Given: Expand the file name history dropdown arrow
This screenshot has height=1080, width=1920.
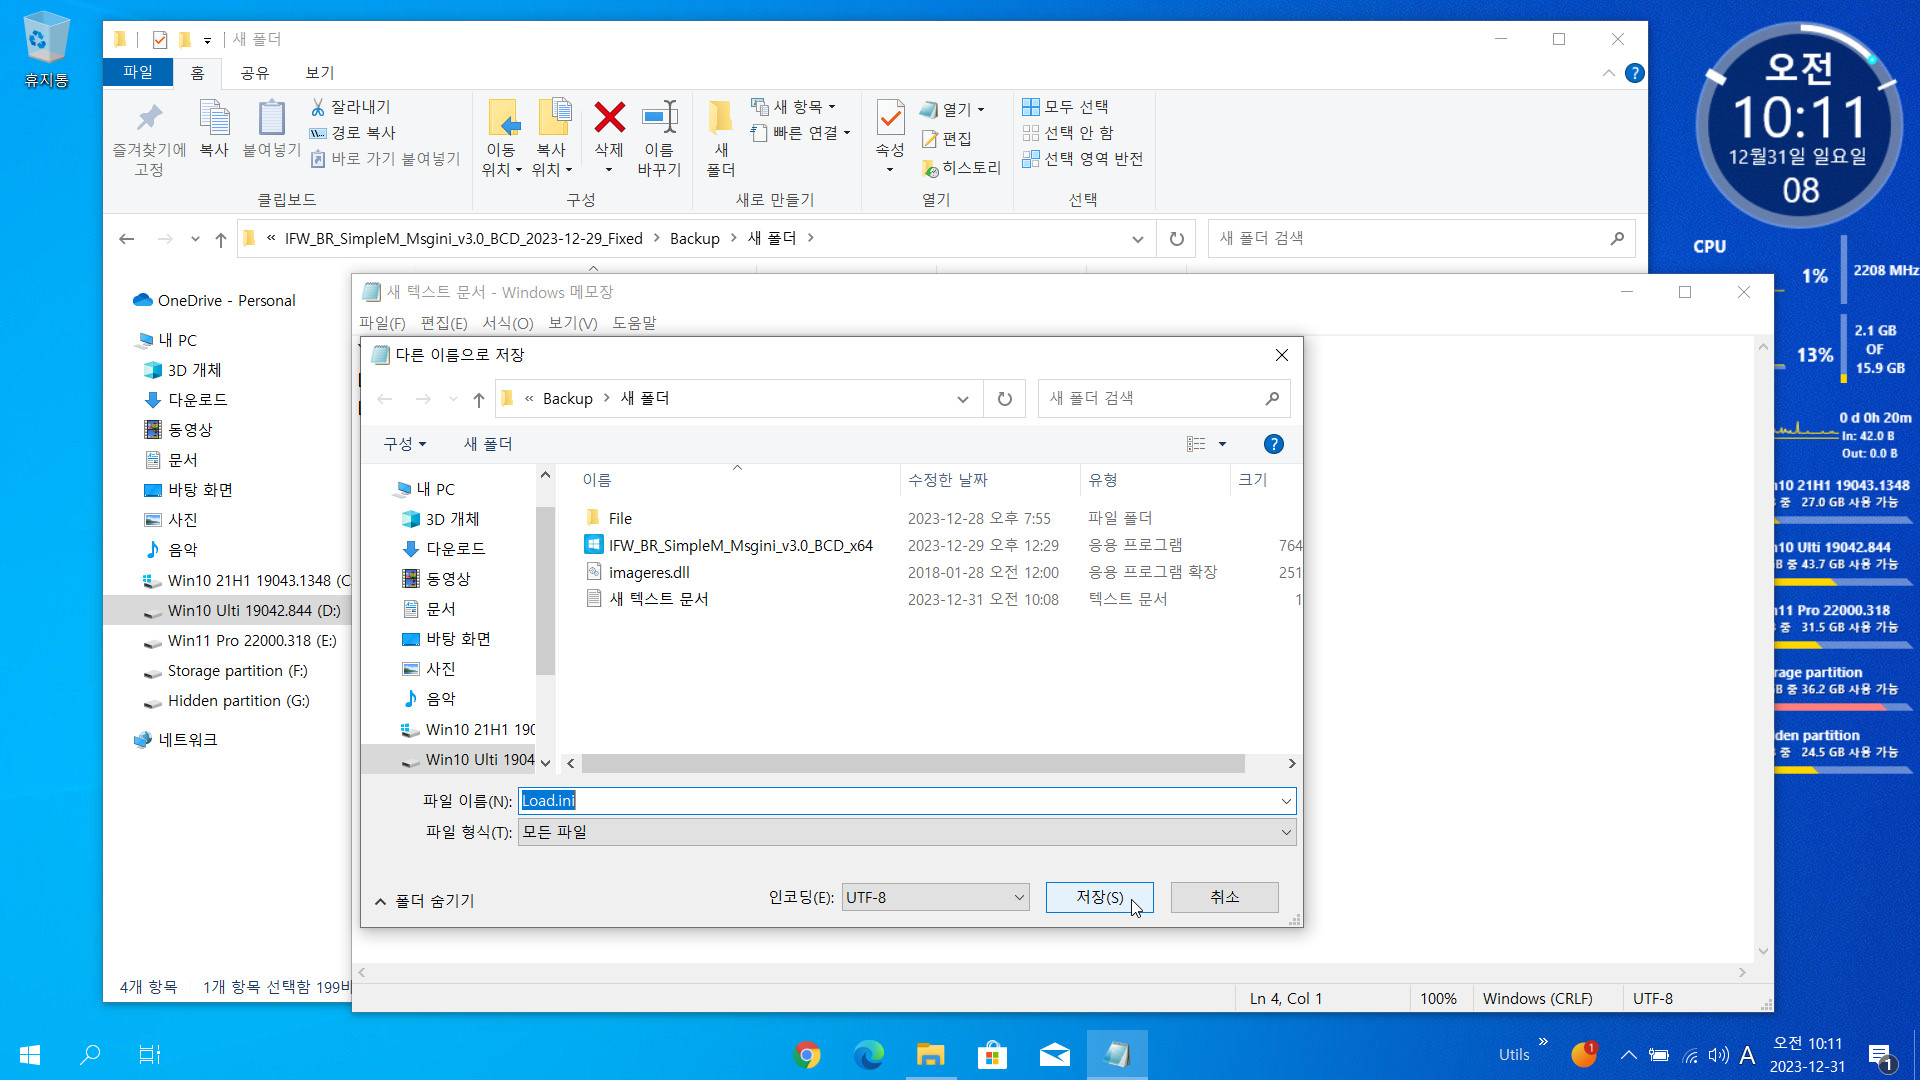Looking at the screenshot, I should [x=1285, y=801].
